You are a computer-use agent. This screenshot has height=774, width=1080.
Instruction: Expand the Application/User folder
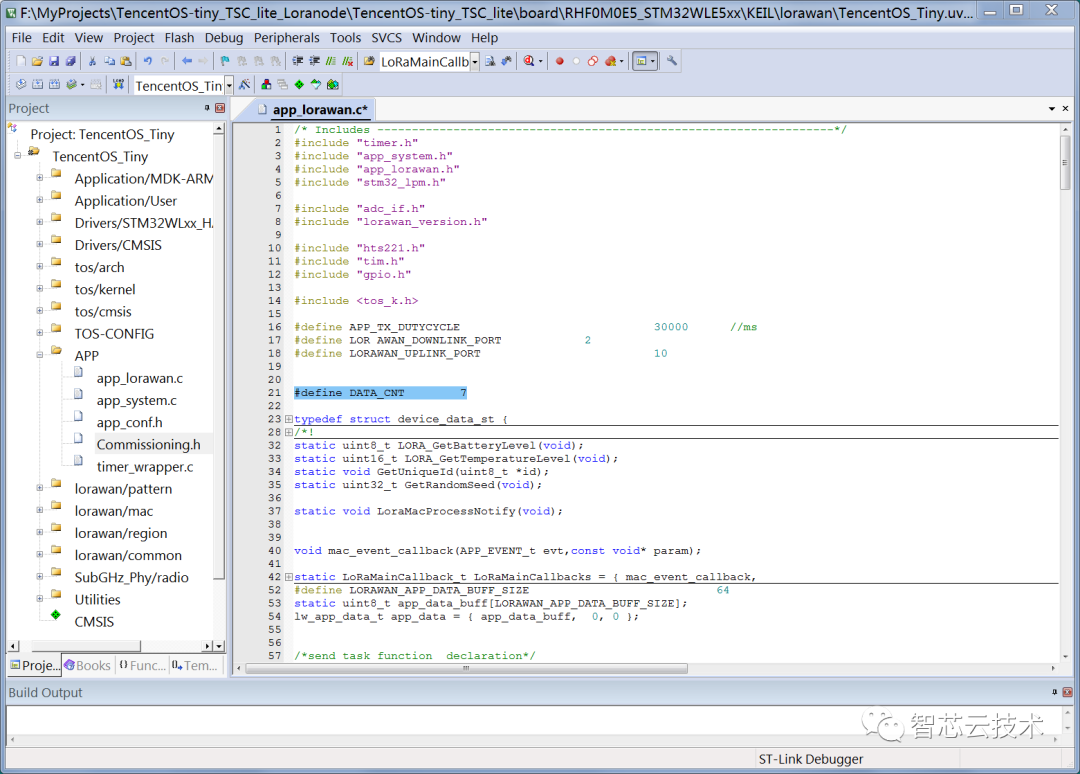tap(39, 200)
